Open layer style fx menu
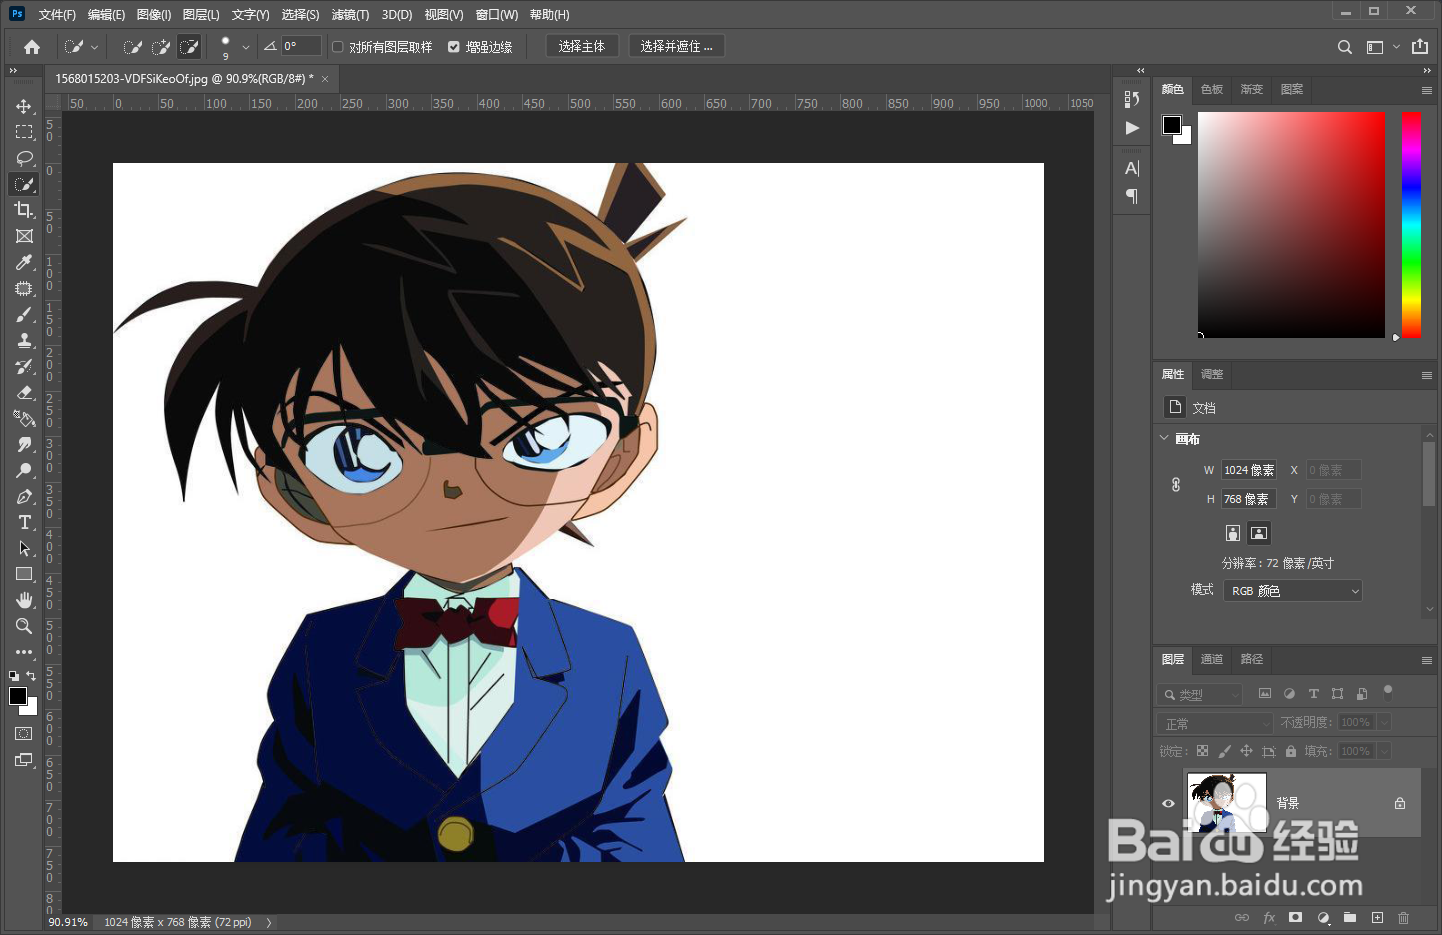The image size is (1442, 935). coord(1269,917)
